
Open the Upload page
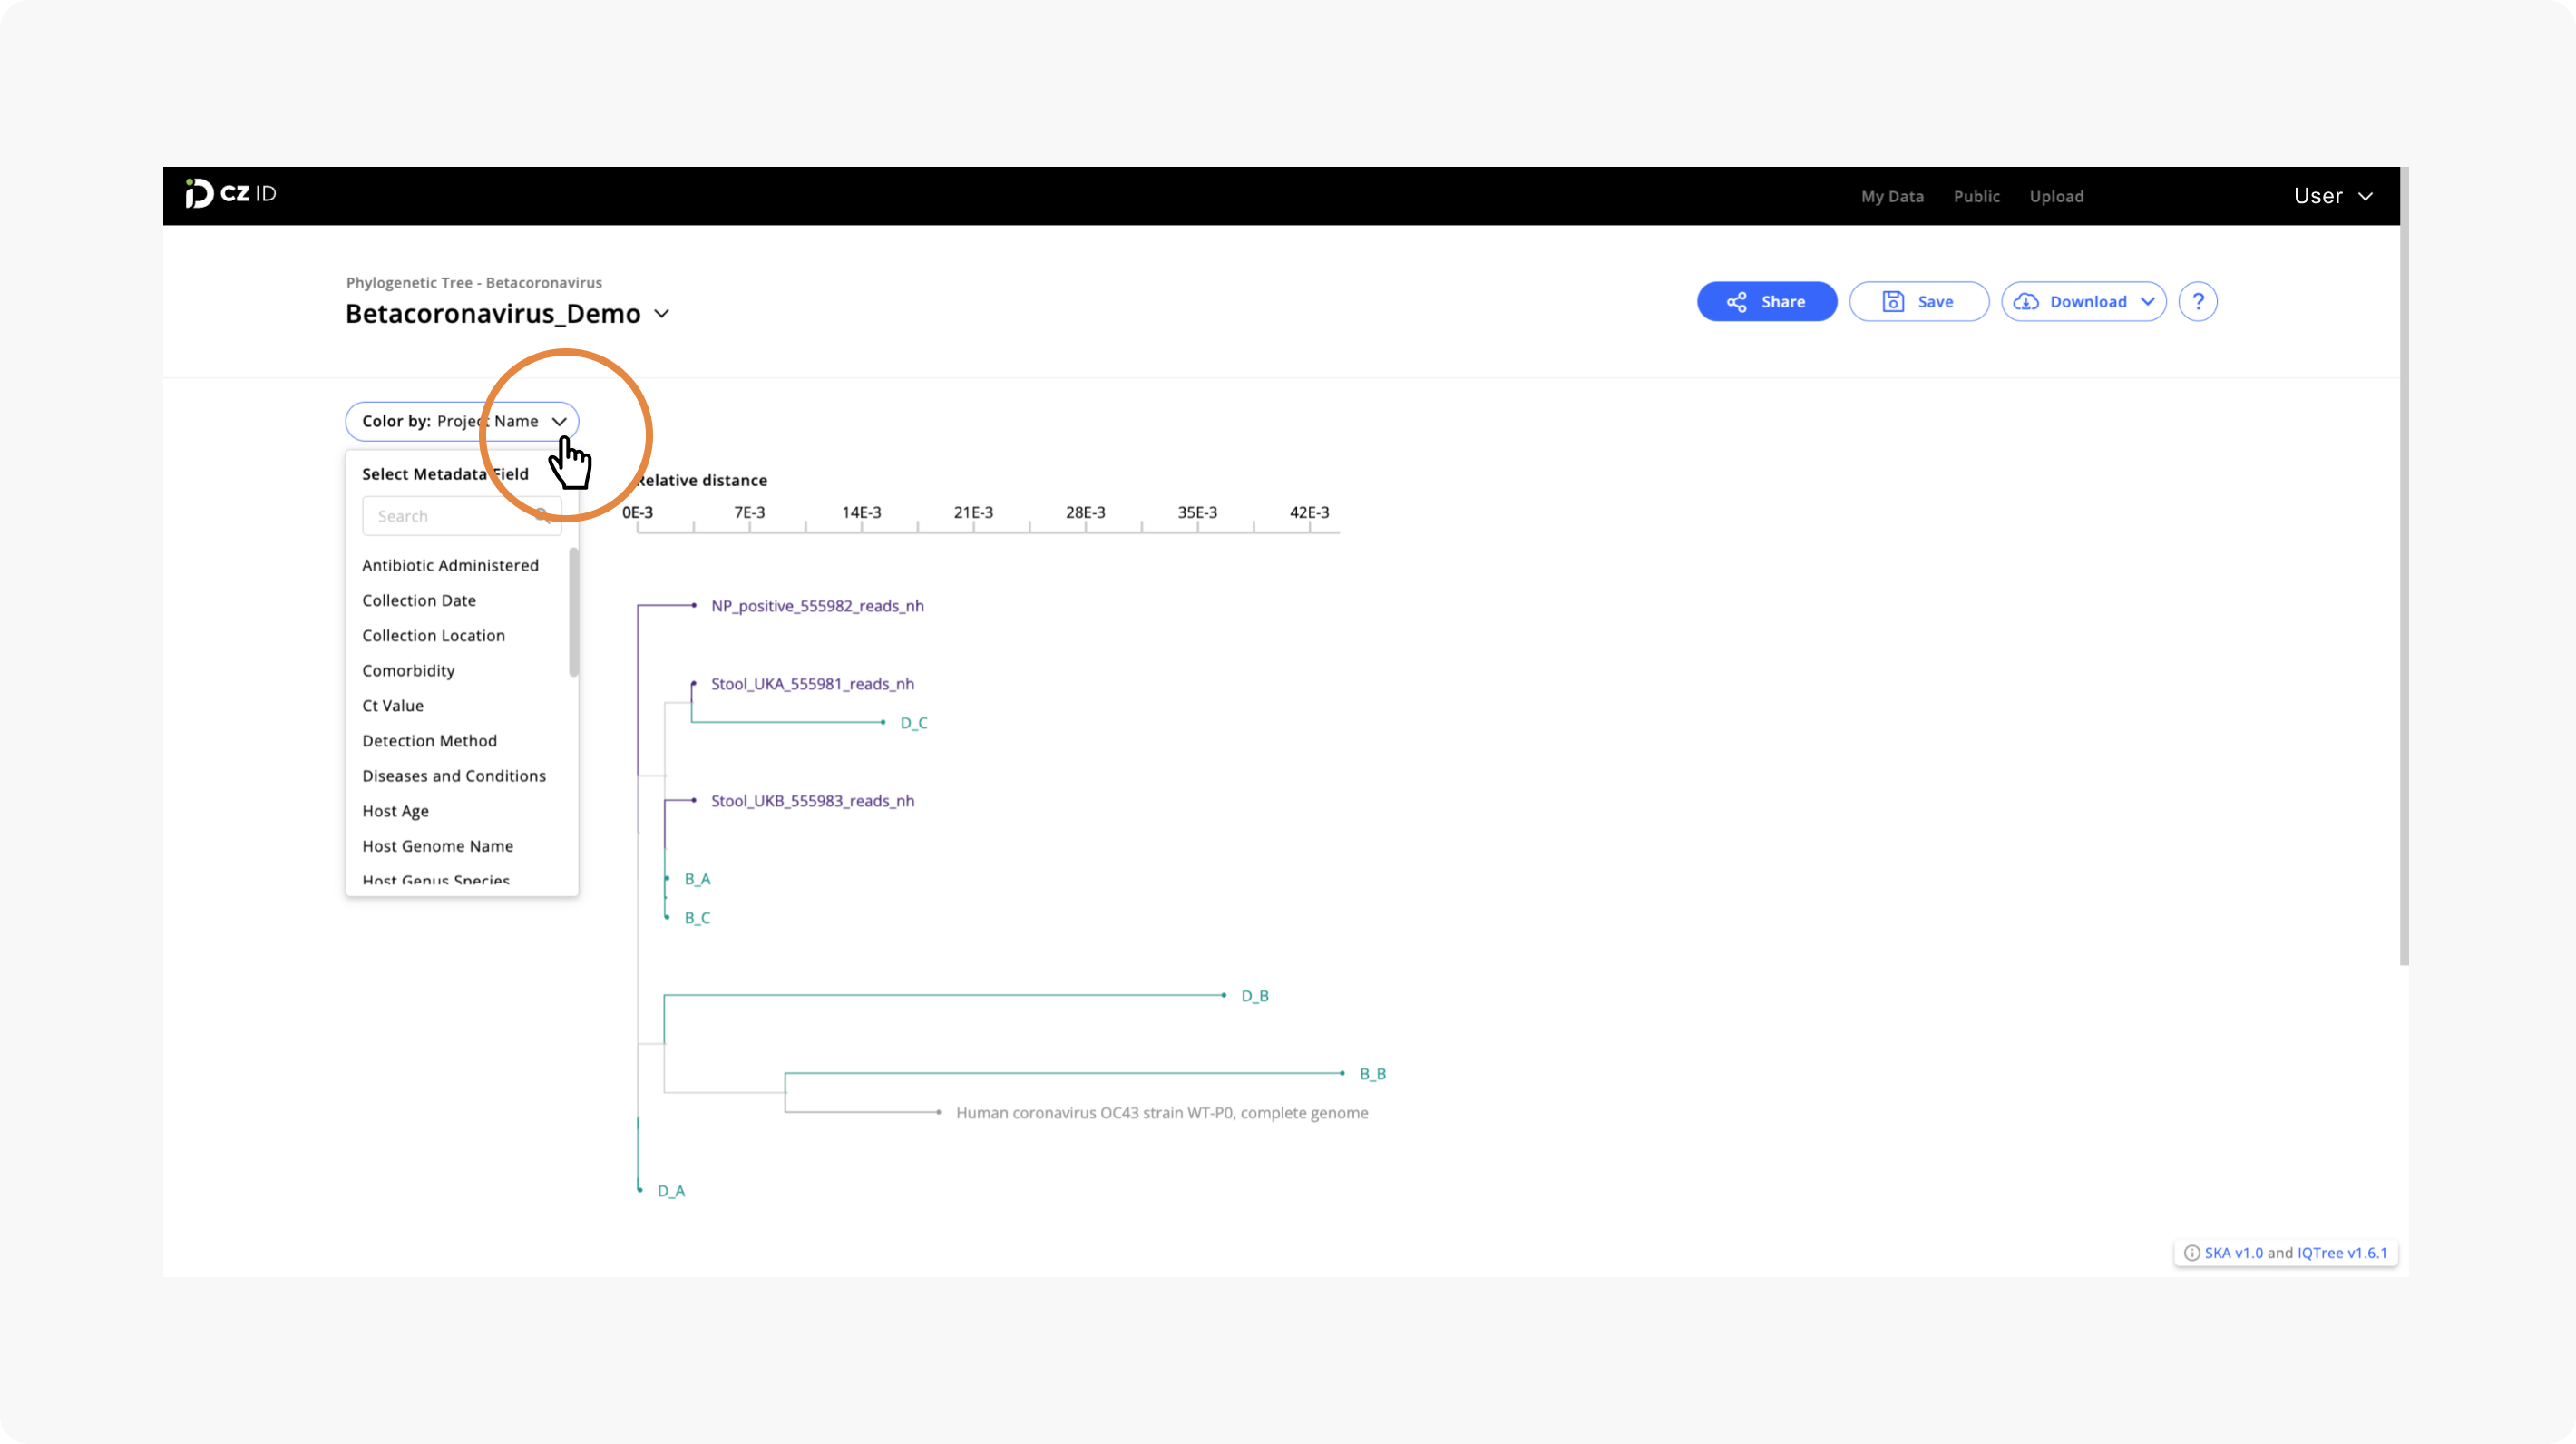click(x=2056, y=196)
